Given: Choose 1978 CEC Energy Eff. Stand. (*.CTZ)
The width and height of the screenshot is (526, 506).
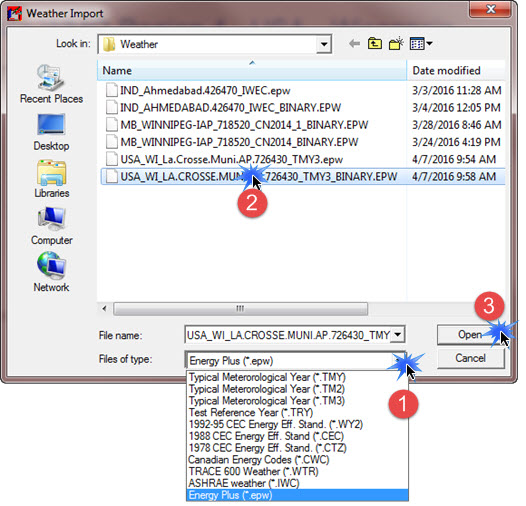Looking at the screenshot, I should coord(297,448).
